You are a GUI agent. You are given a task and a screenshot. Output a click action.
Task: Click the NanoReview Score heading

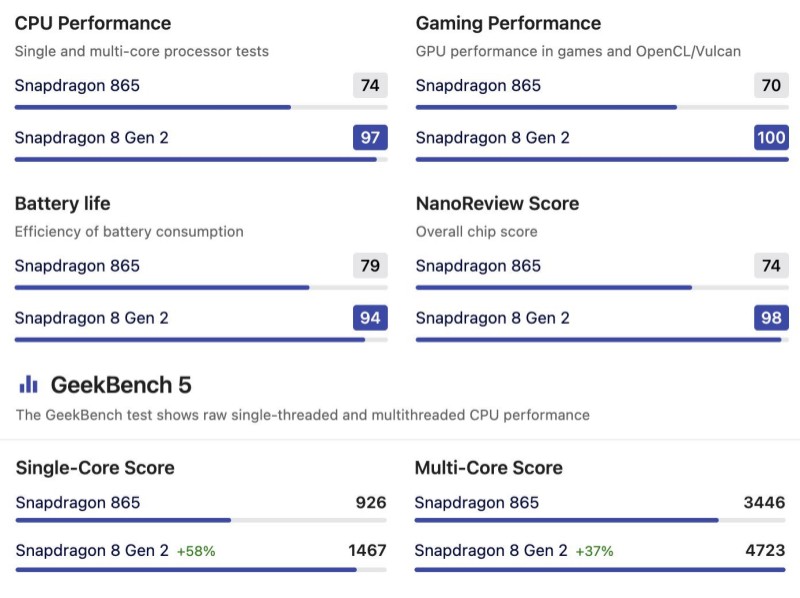(x=497, y=203)
